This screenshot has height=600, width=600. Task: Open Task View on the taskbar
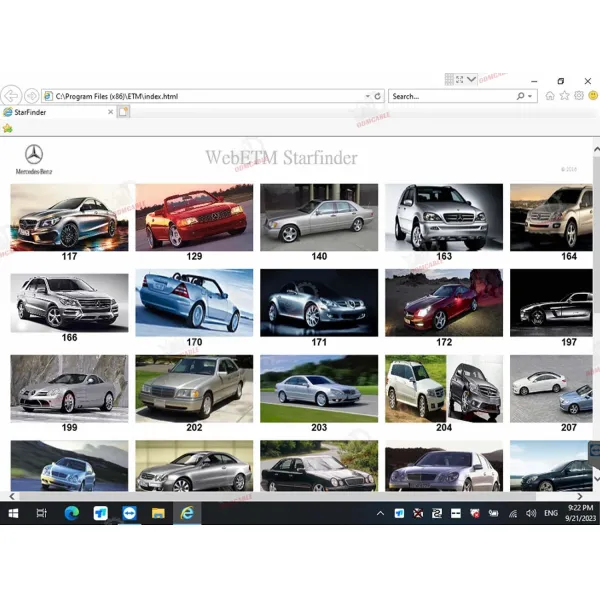pos(41,513)
